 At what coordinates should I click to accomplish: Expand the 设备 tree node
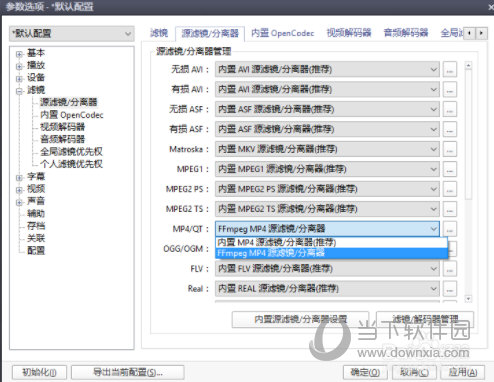tap(19, 79)
